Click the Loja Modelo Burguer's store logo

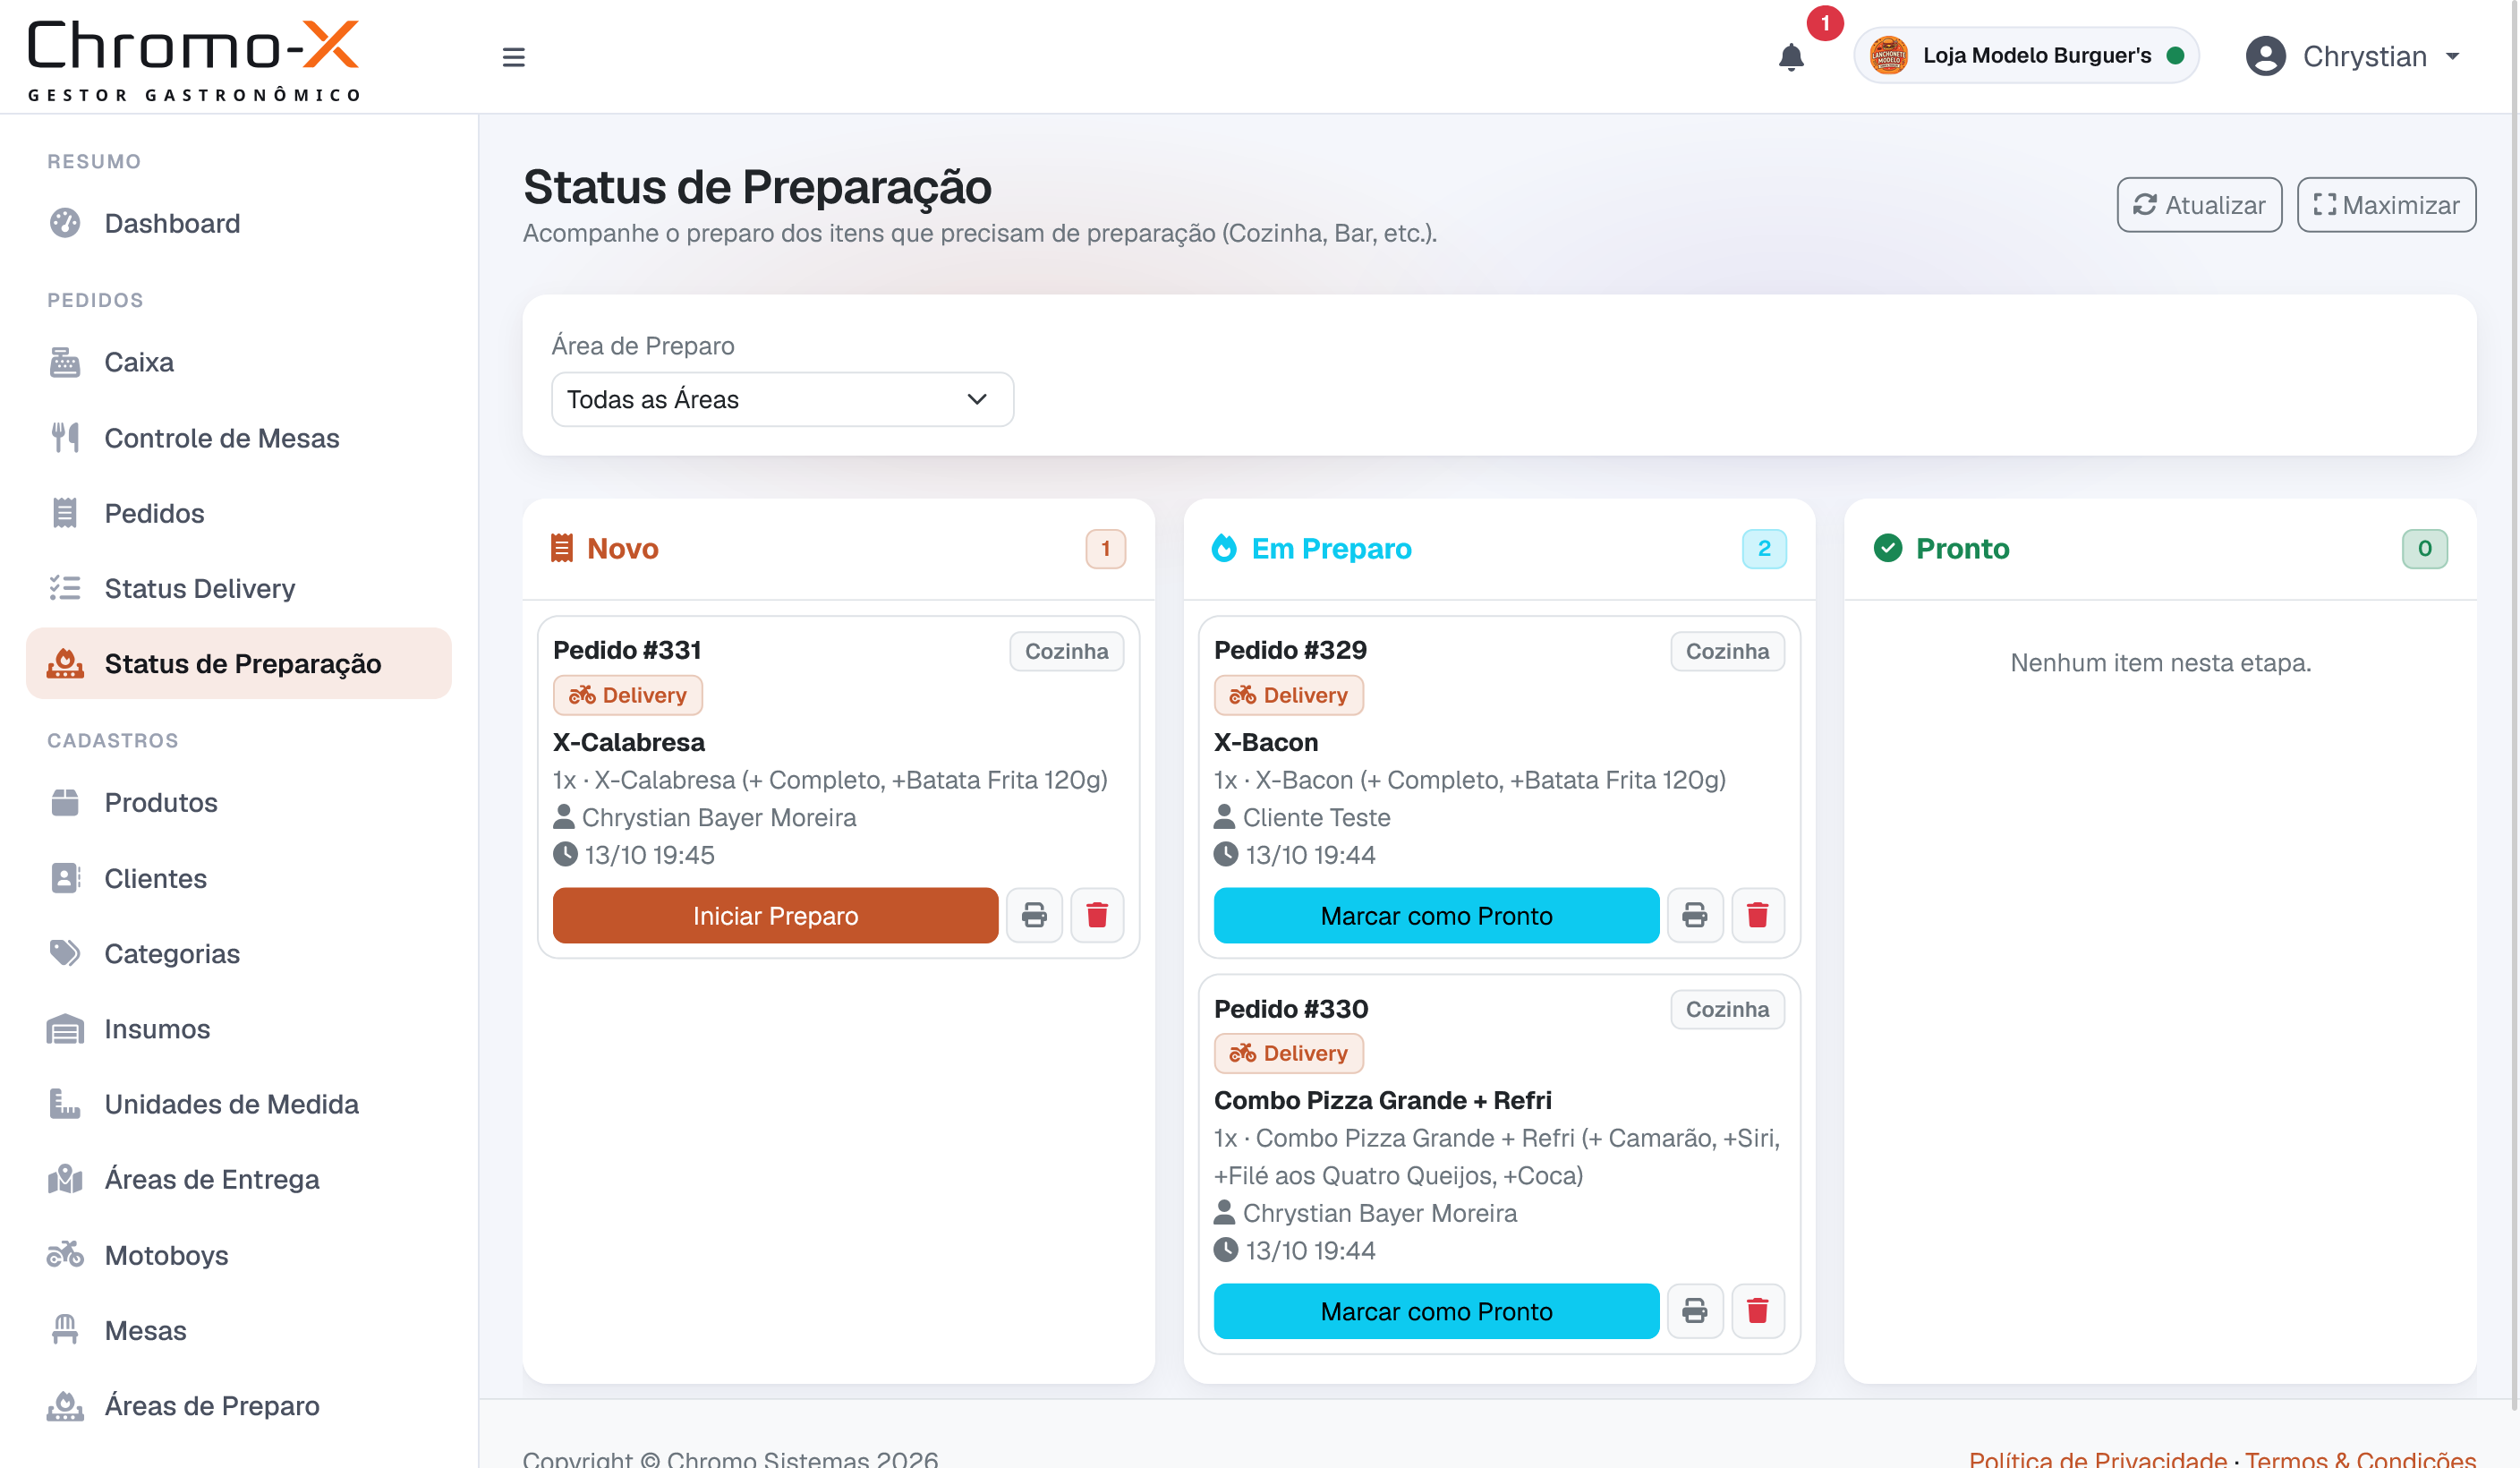pyautogui.click(x=1888, y=55)
